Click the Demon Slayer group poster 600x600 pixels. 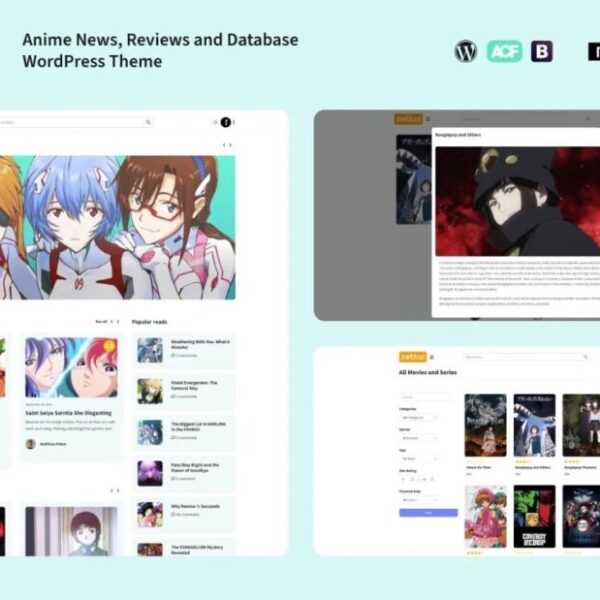pos(581,517)
